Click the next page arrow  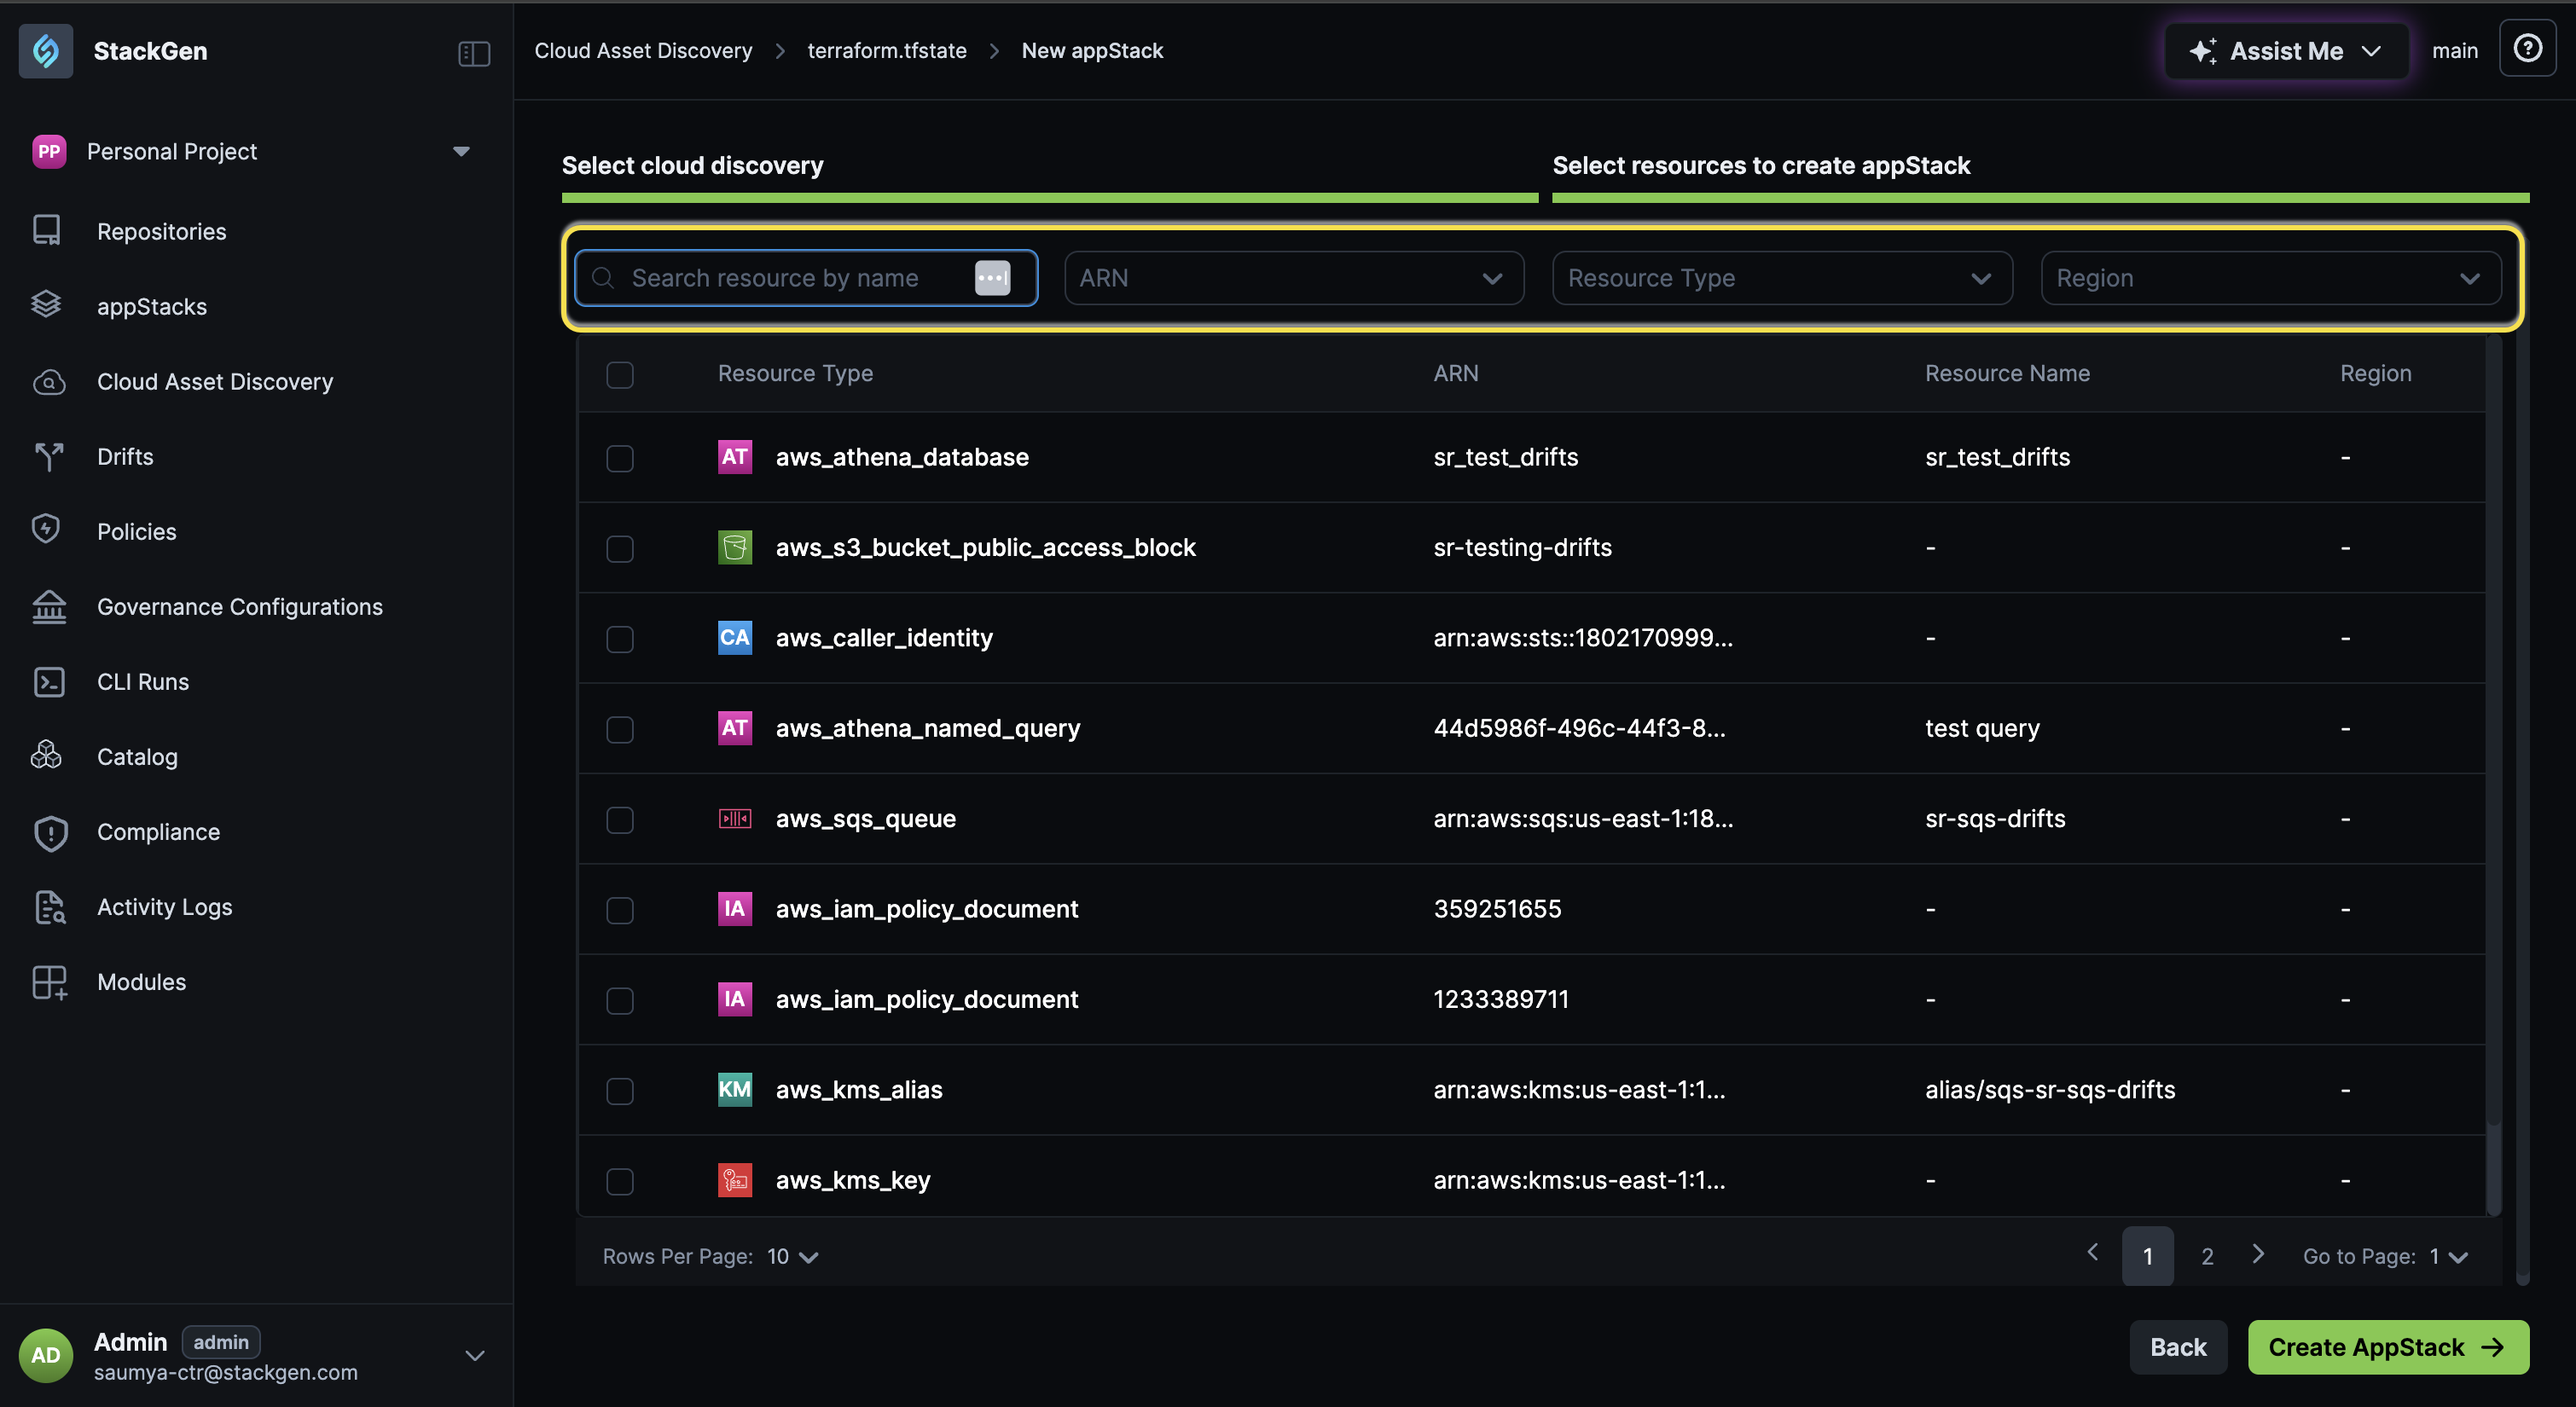coord(2258,1254)
